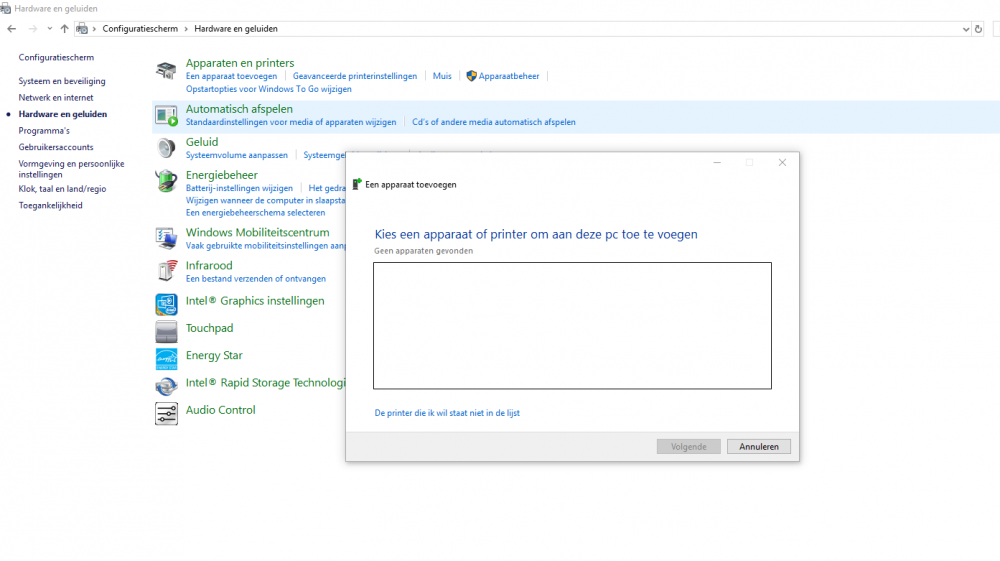Go forward with the forward arrow
This screenshot has height=561, width=1000.
coord(33,29)
